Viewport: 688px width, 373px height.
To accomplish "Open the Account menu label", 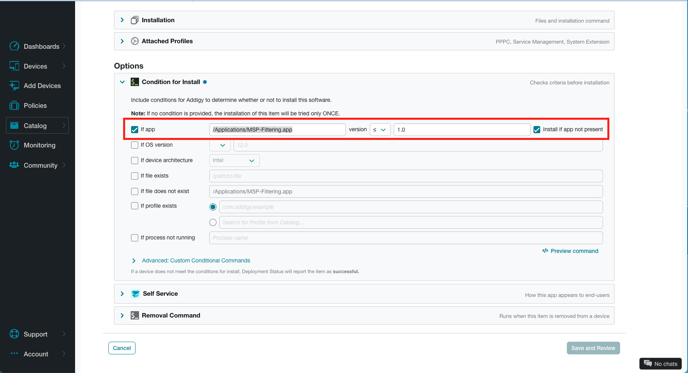I will click(36, 354).
